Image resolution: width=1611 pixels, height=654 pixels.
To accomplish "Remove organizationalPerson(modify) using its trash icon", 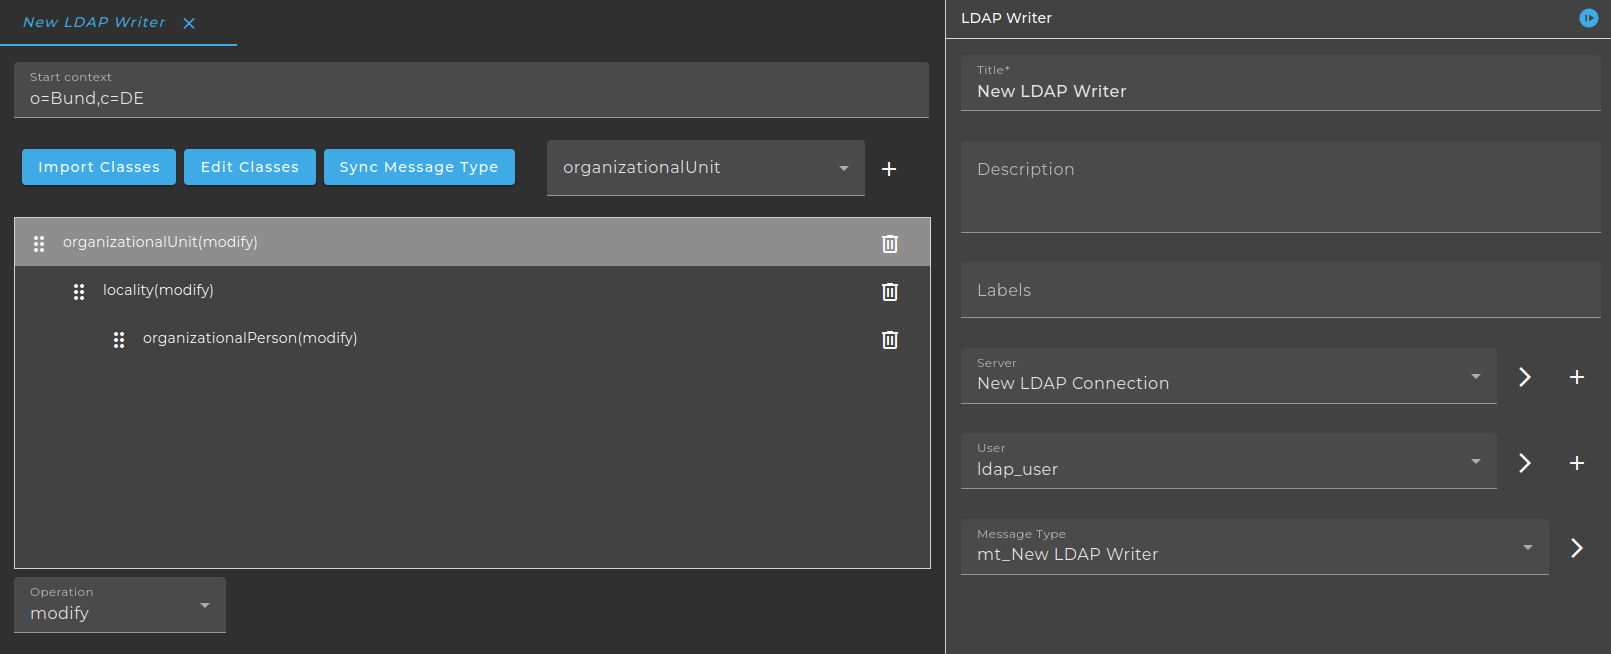I will tap(890, 339).
